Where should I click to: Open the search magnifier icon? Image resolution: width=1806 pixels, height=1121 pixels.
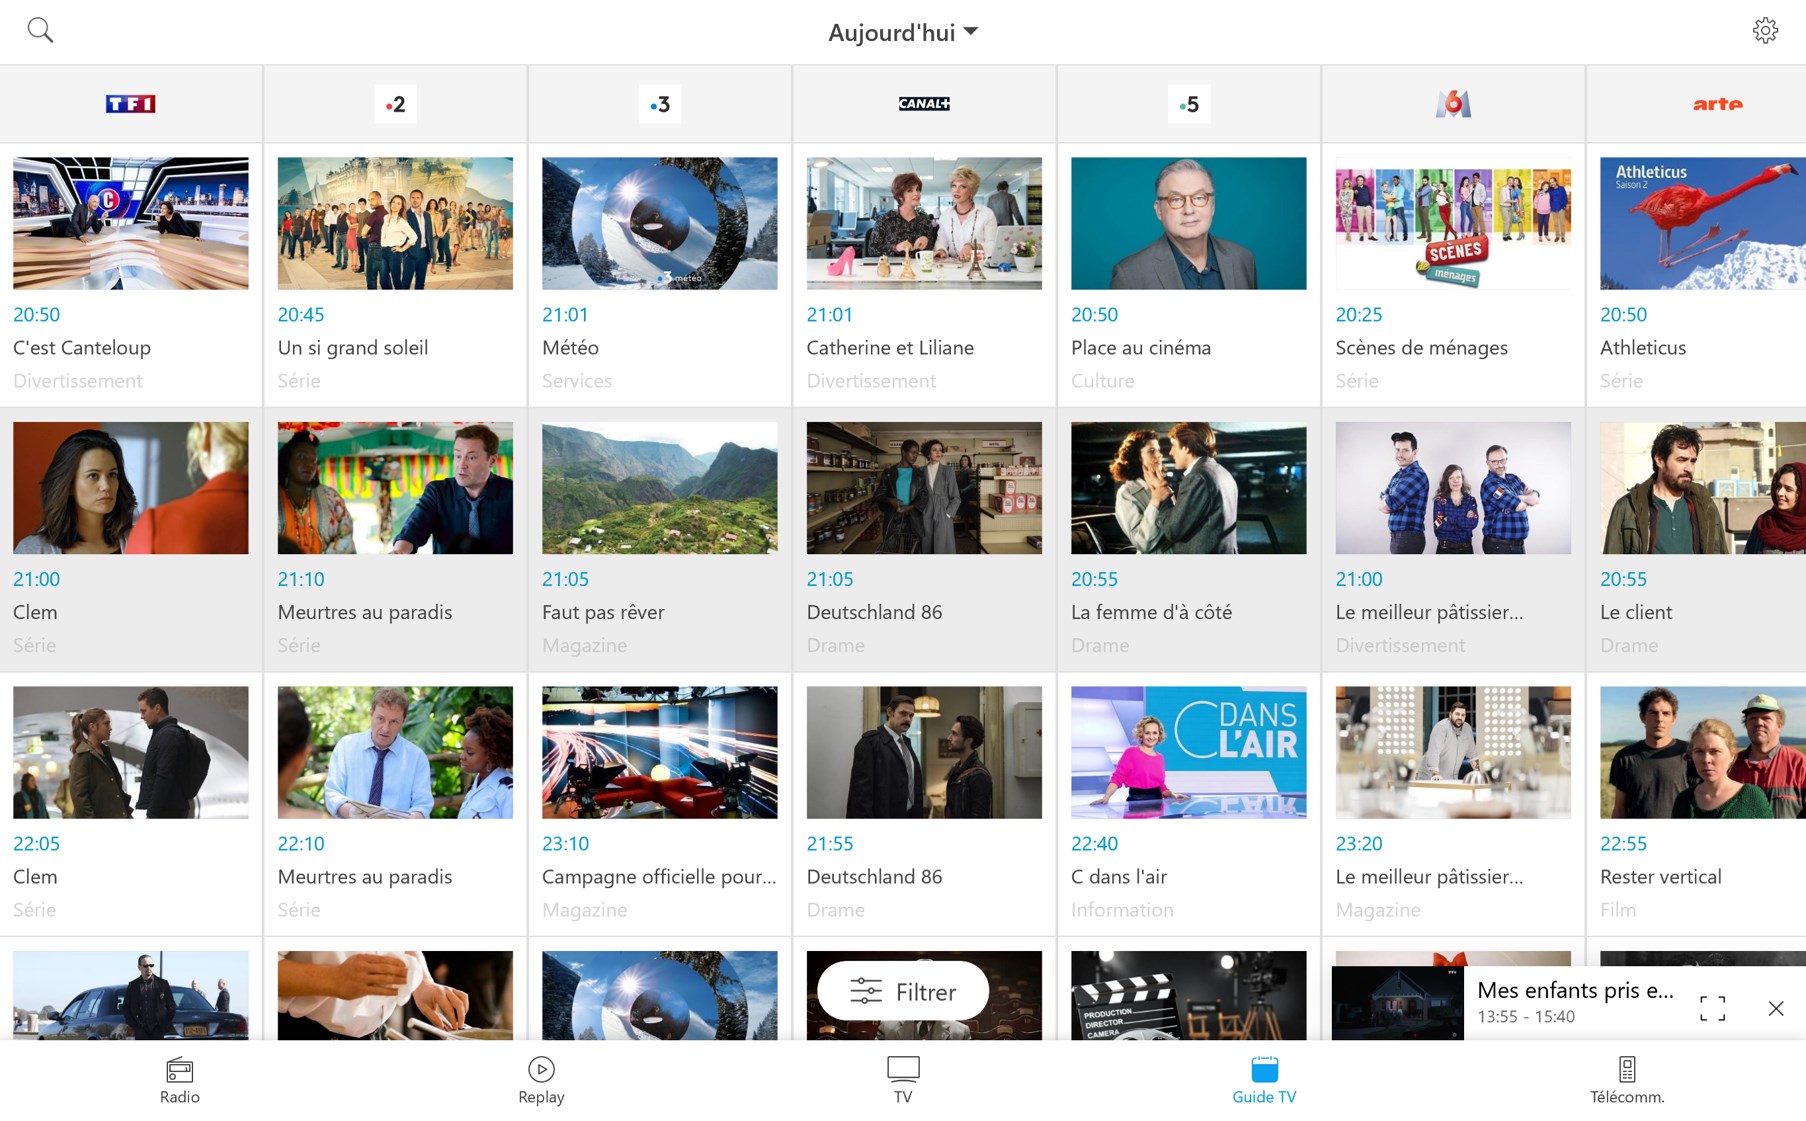tap(40, 30)
